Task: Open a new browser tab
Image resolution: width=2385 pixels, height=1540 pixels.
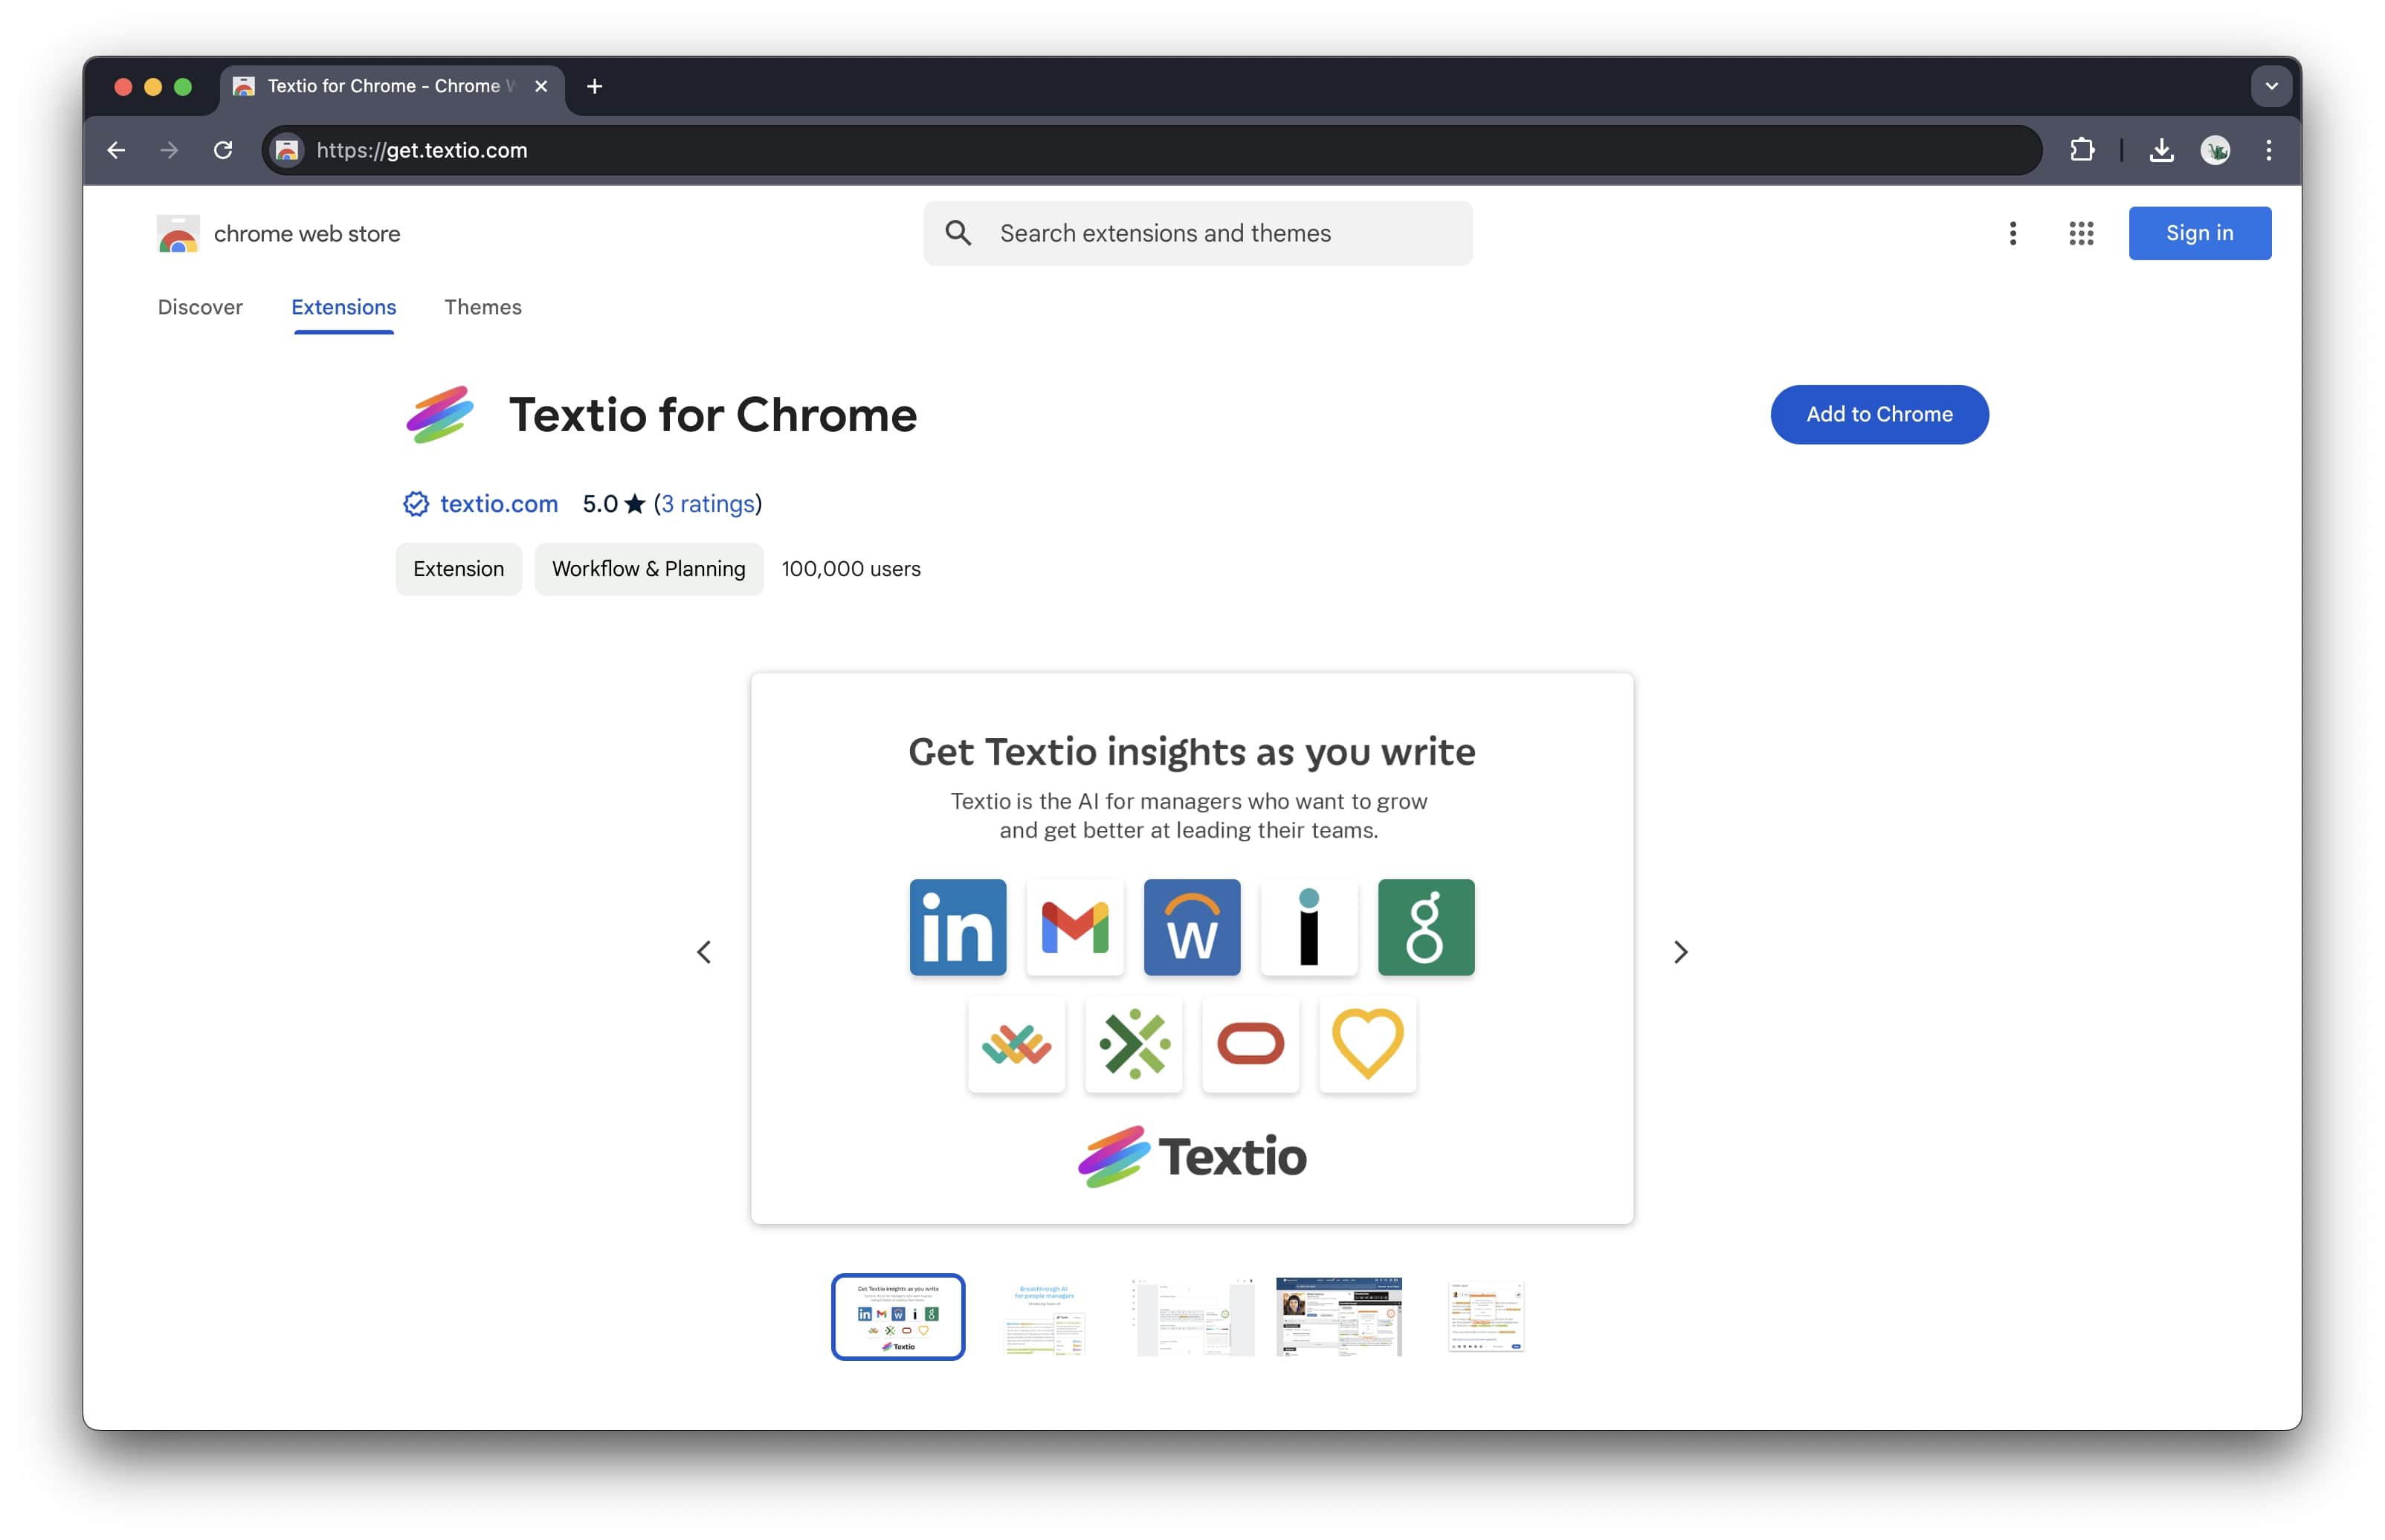Action: (594, 86)
